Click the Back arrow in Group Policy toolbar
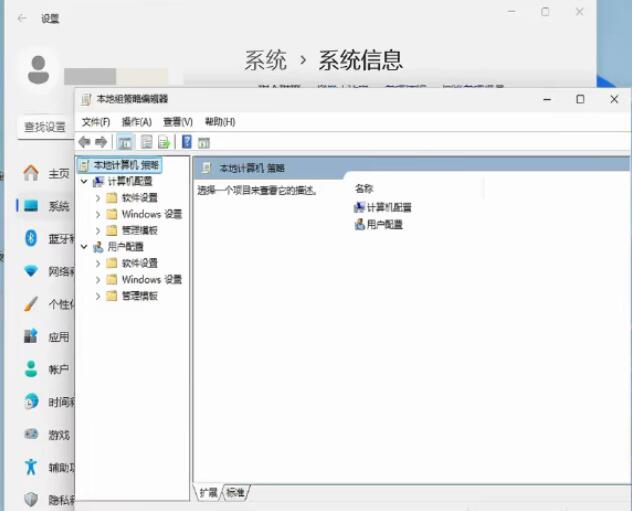Image resolution: width=632 pixels, height=511 pixels. (84, 142)
